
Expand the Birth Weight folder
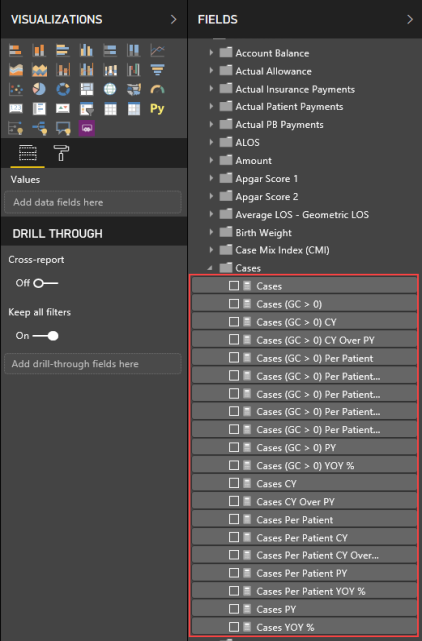click(211, 232)
